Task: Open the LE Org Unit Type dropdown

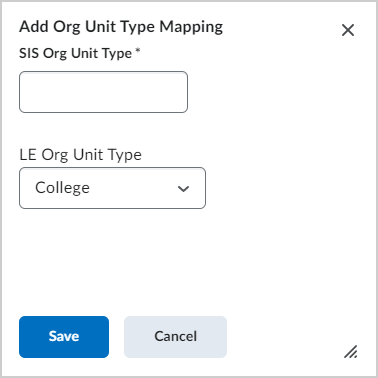Action: pos(112,188)
